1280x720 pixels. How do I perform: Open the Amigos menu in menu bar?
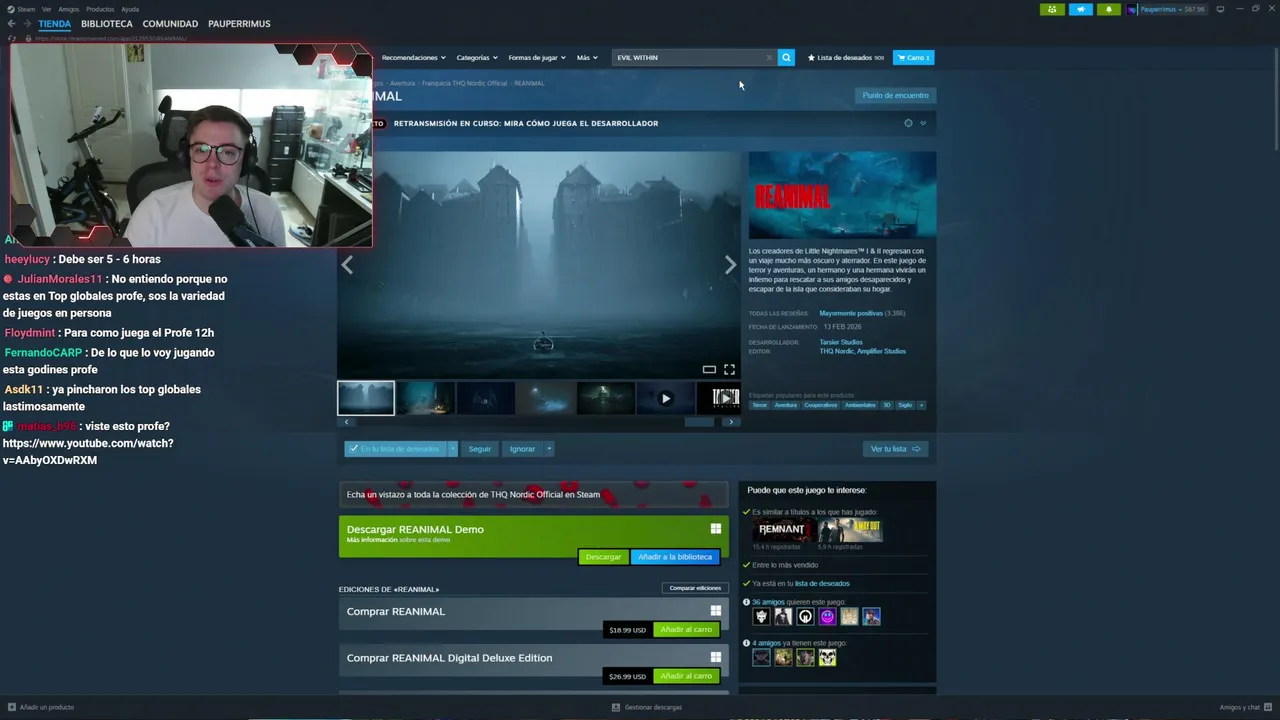pos(68,9)
